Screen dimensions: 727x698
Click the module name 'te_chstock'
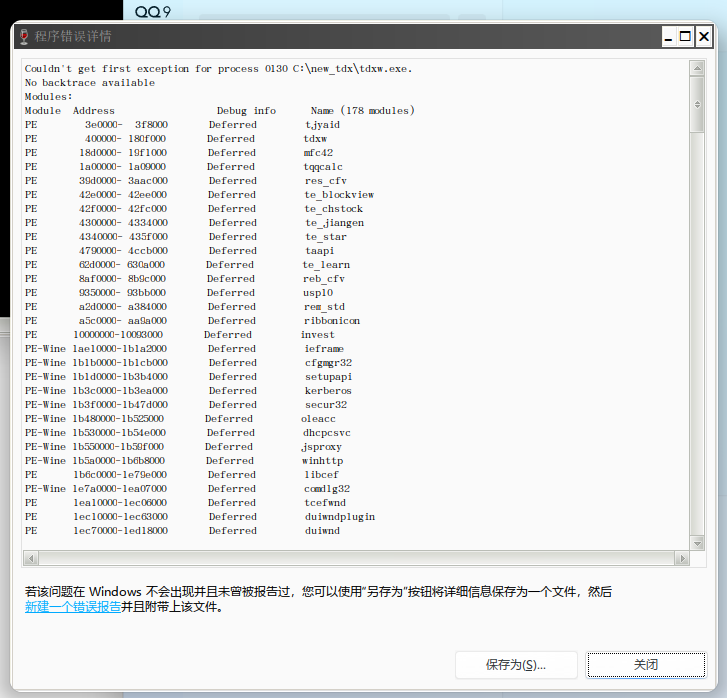pyautogui.click(x=333, y=209)
